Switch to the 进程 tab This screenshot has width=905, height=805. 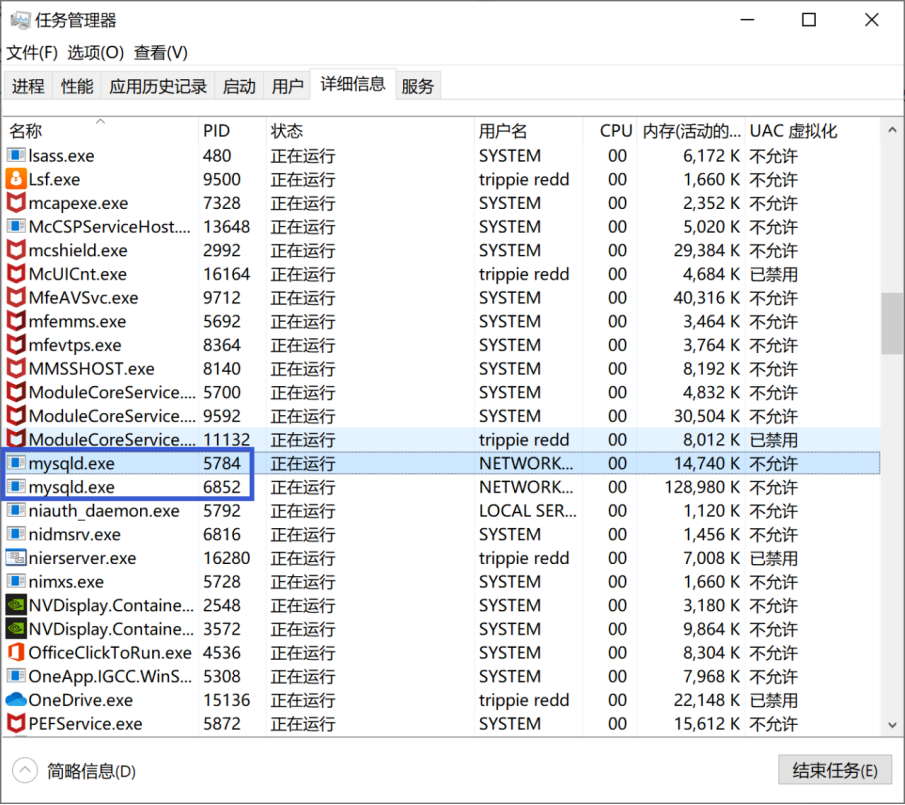[x=28, y=86]
